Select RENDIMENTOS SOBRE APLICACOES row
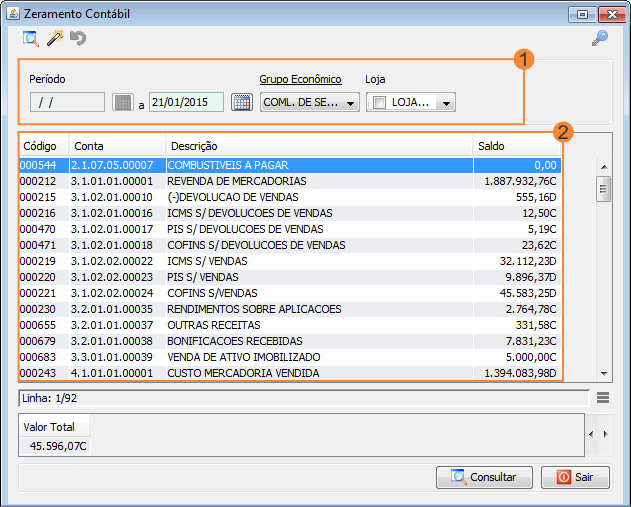 click(x=290, y=309)
